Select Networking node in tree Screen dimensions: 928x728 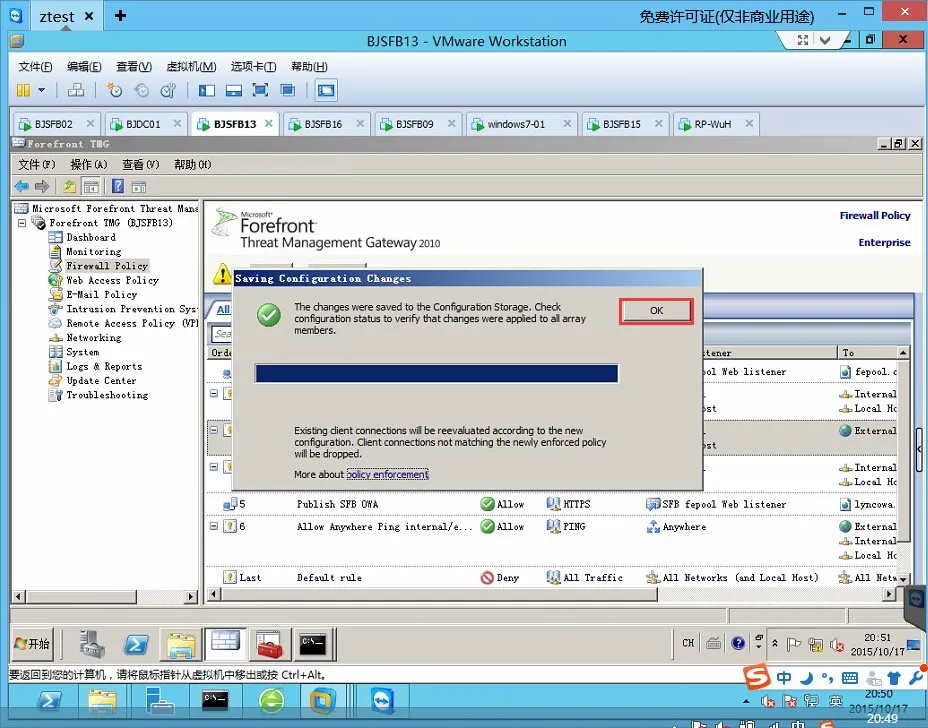pos(94,338)
